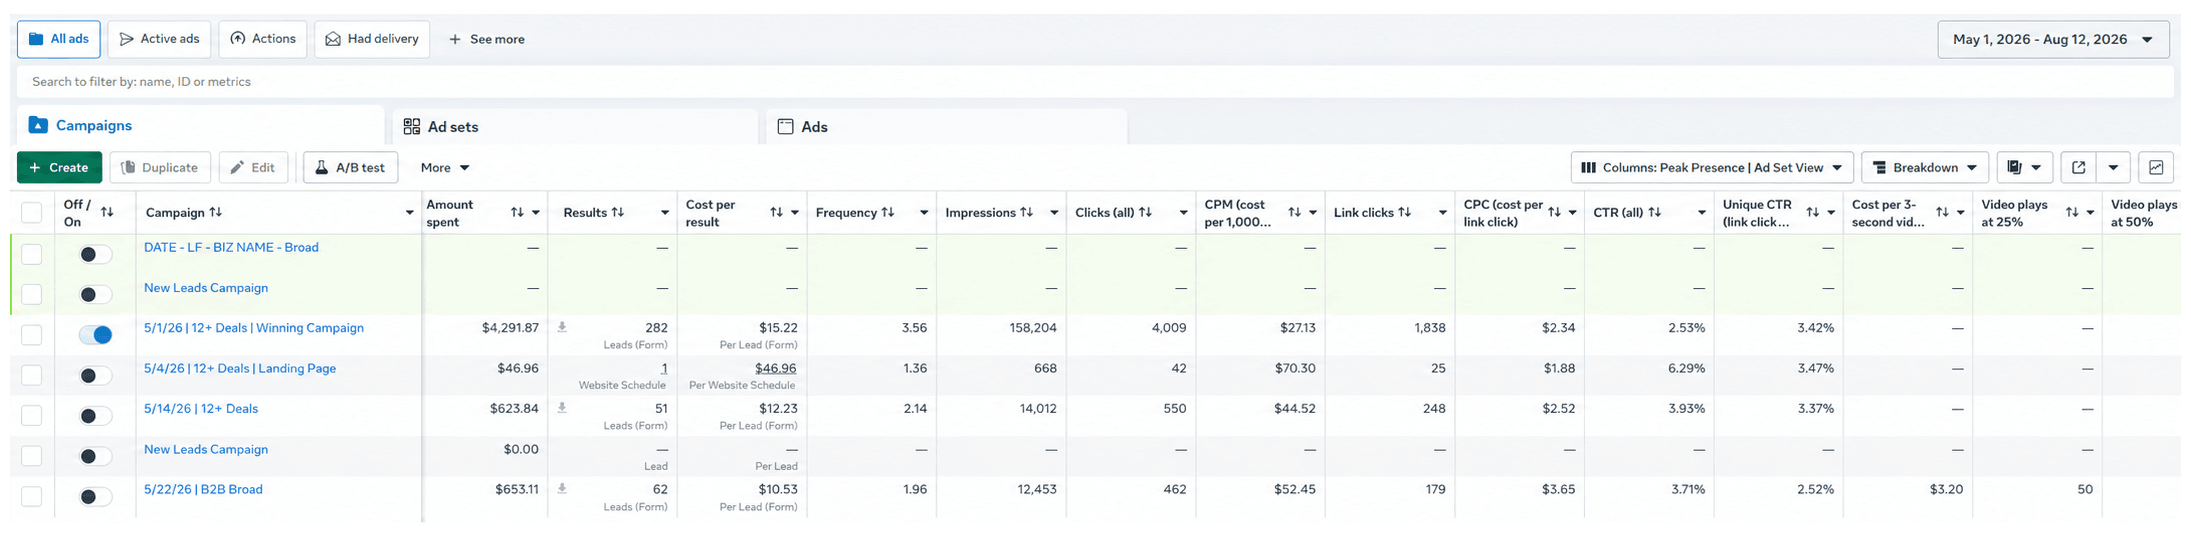The image size is (2191, 537).
Task: Sort by CPM cost per 1,000
Action: point(1294,212)
